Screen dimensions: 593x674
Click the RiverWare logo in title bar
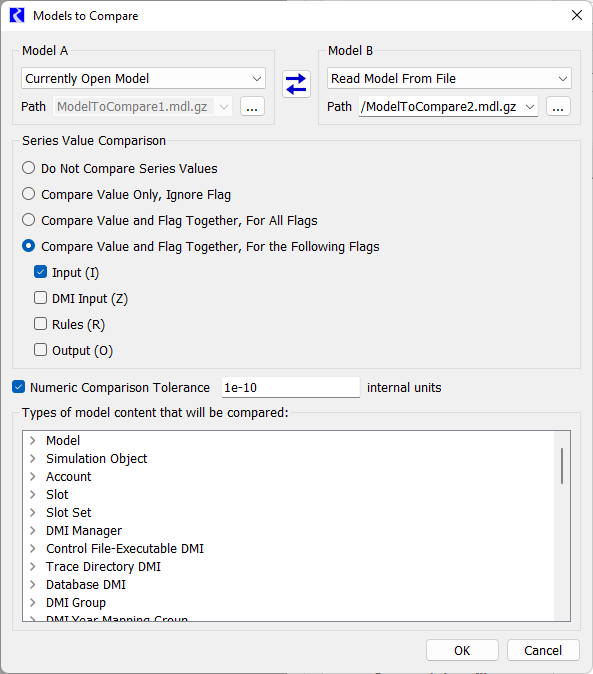click(17, 15)
